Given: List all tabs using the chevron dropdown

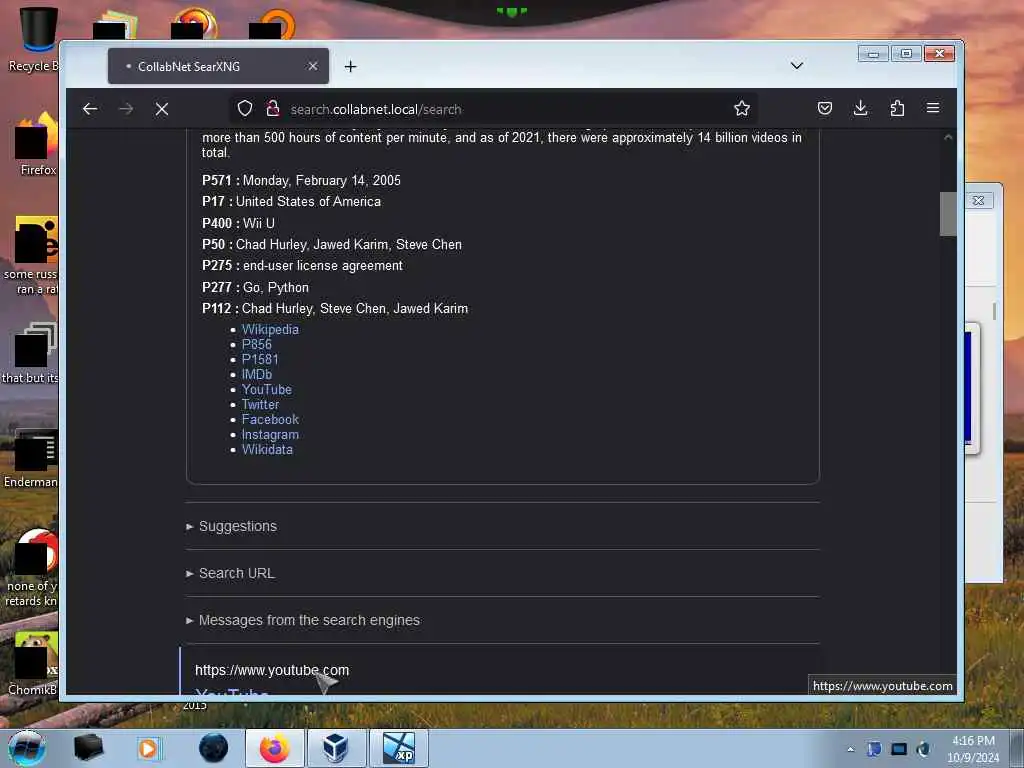Looking at the screenshot, I should [x=797, y=66].
